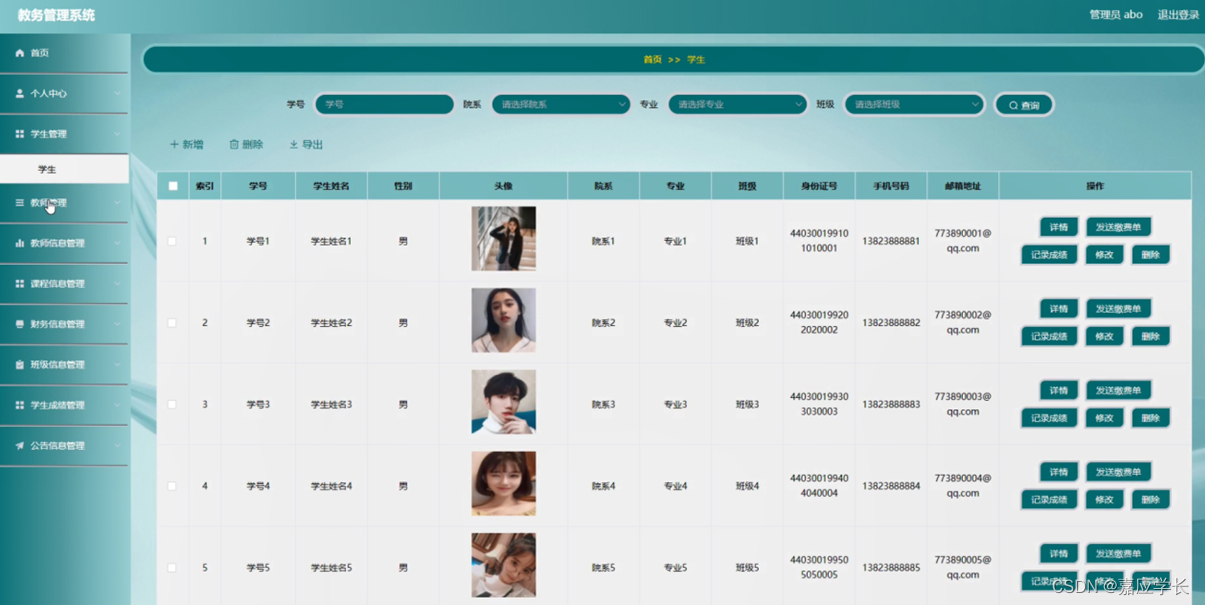Click the 院系2 cell

click(603, 323)
